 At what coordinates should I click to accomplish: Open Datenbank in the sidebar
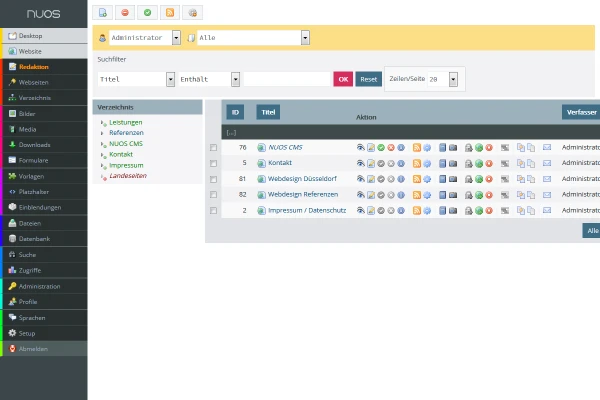[x=45, y=239]
